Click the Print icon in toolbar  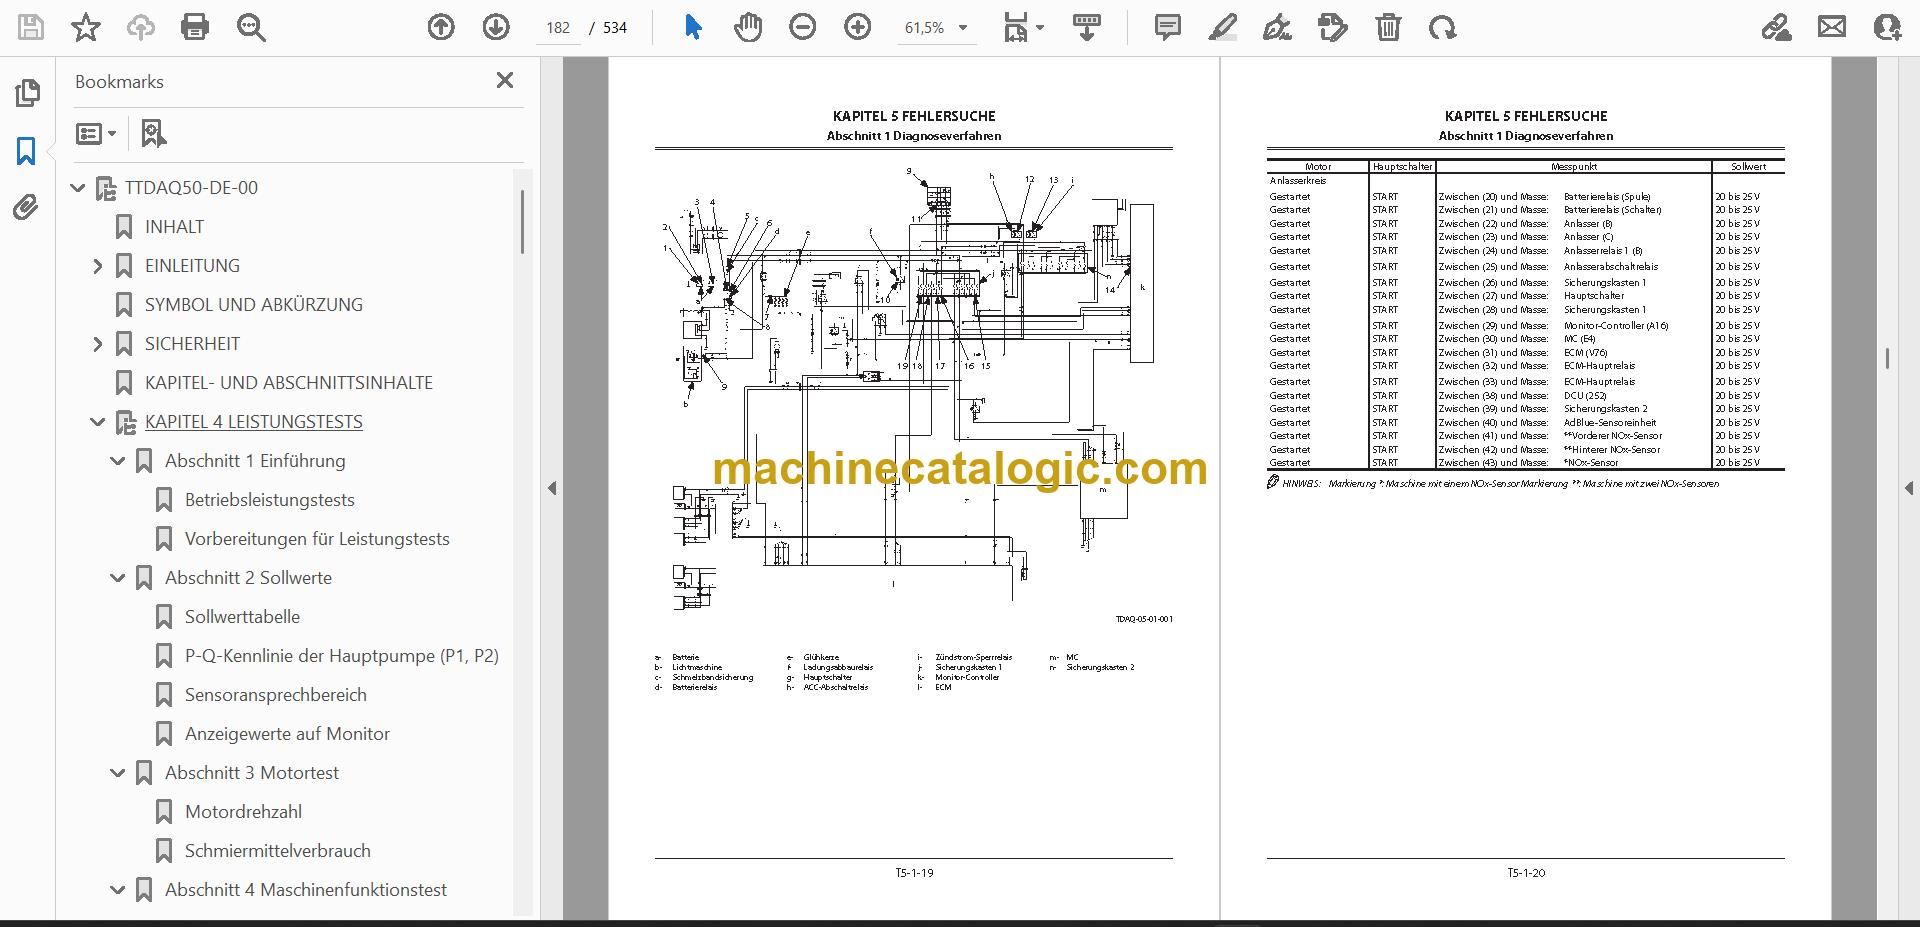(195, 27)
